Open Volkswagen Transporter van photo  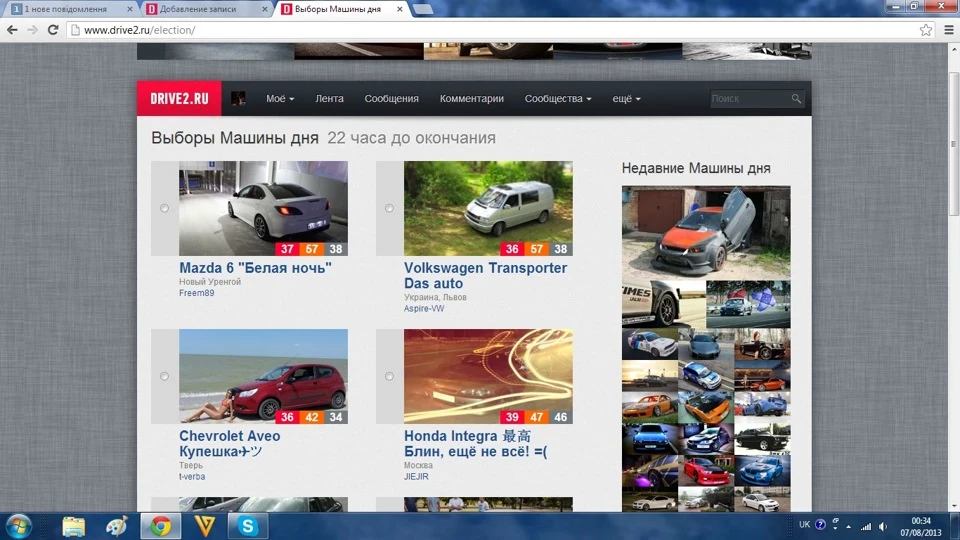point(488,208)
